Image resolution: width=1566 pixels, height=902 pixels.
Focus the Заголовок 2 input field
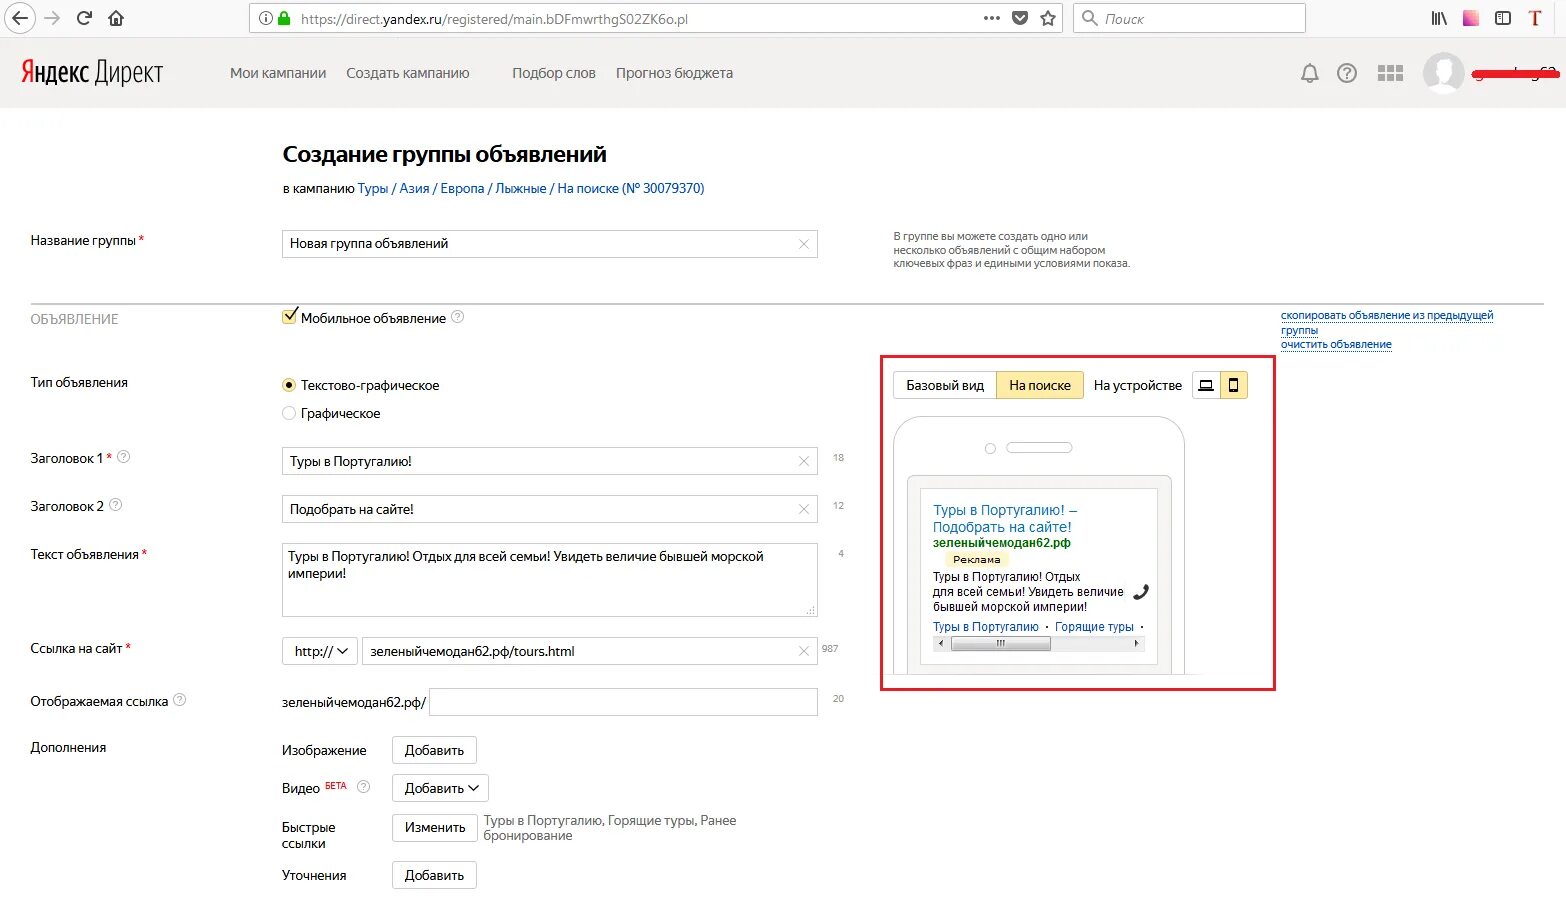point(550,509)
